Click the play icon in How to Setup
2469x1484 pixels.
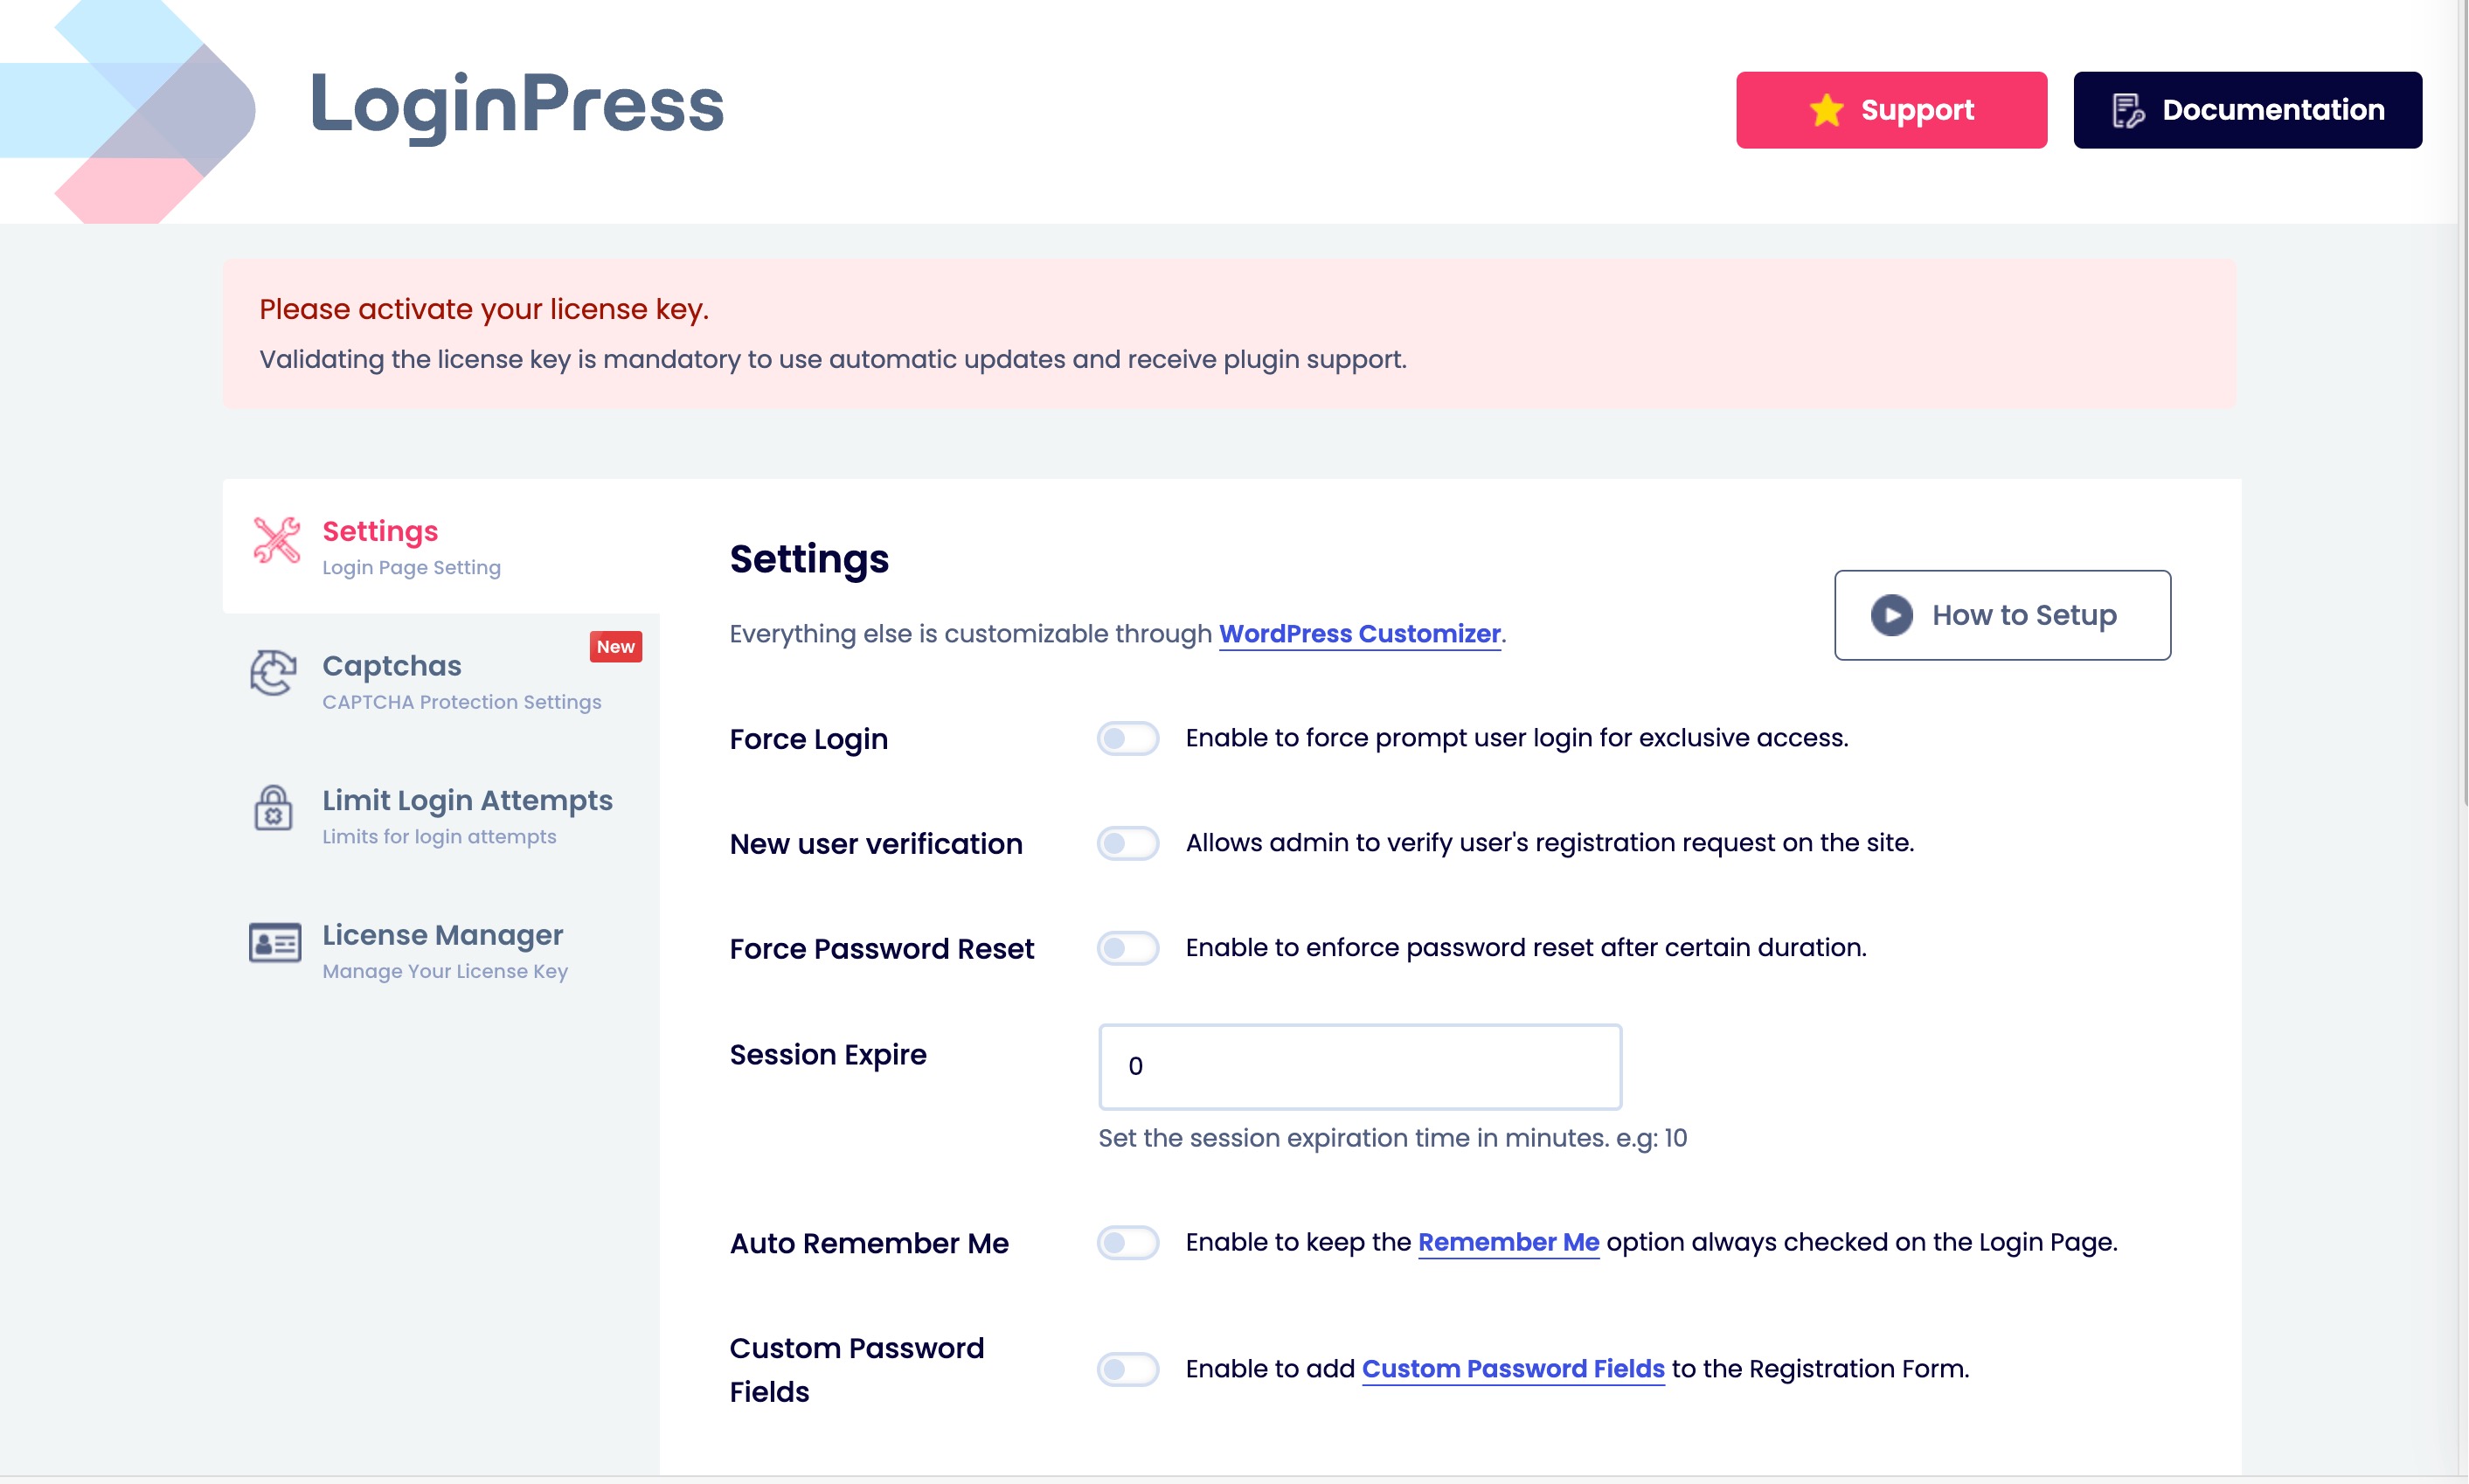(x=1891, y=615)
